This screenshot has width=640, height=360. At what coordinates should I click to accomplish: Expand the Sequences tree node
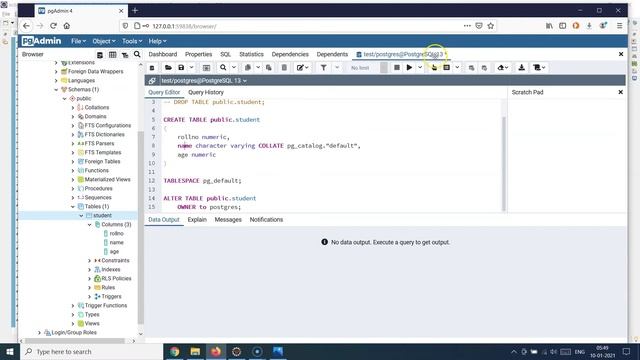73,198
